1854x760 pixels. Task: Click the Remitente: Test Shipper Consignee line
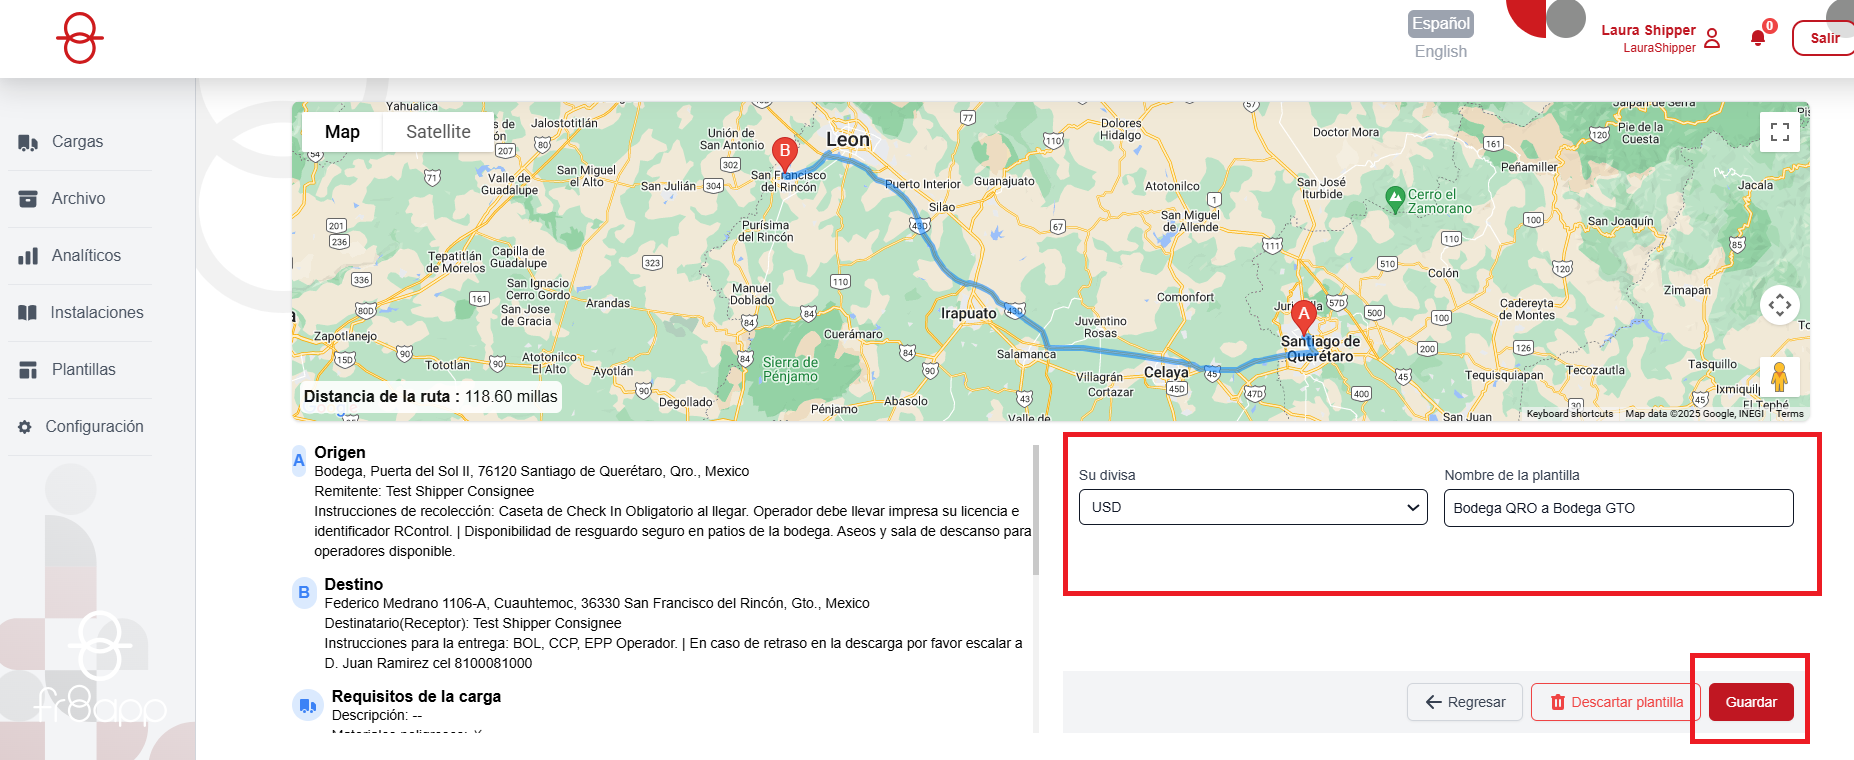click(x=424, y=491)
